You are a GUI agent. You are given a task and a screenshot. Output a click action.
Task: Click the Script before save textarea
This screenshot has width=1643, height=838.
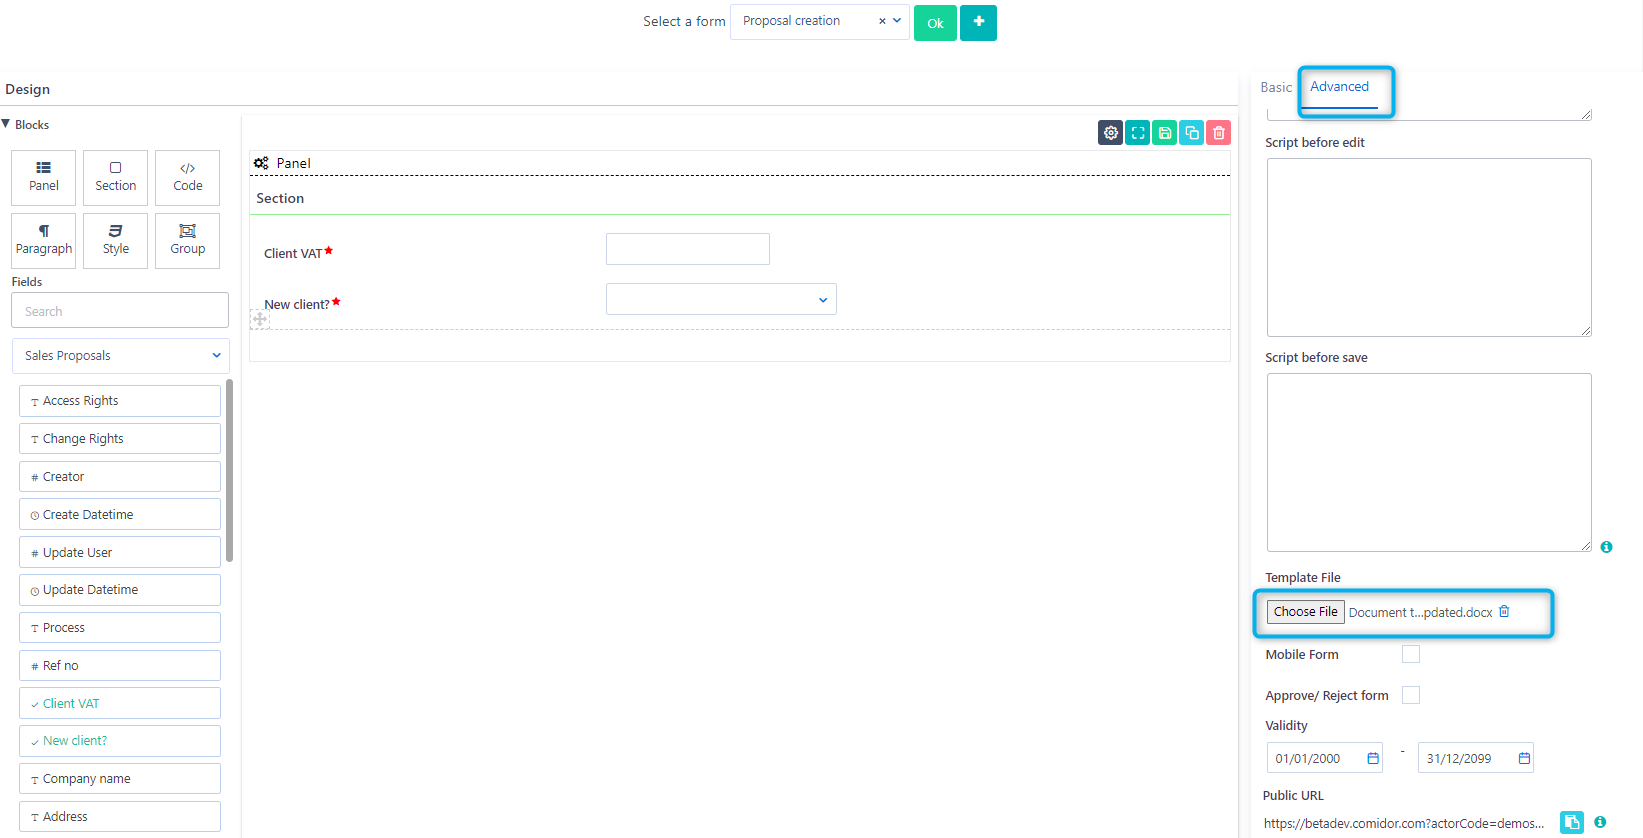pyautogui.click(x=1429, y=462)
